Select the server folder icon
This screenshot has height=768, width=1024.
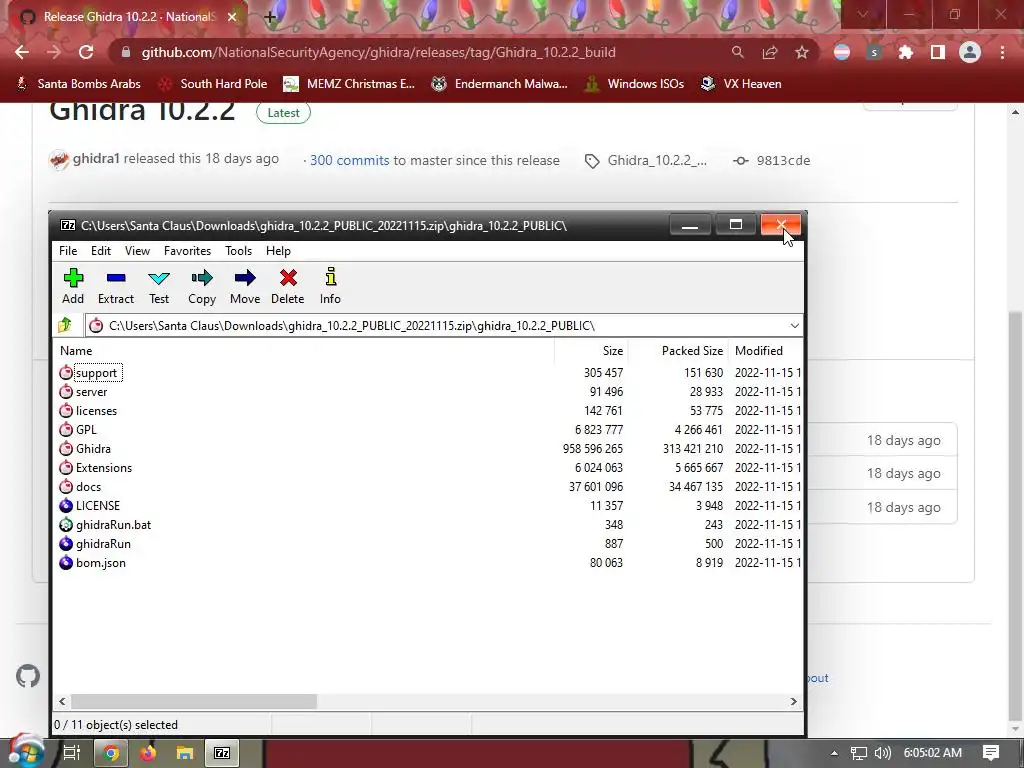coord(66,392)
